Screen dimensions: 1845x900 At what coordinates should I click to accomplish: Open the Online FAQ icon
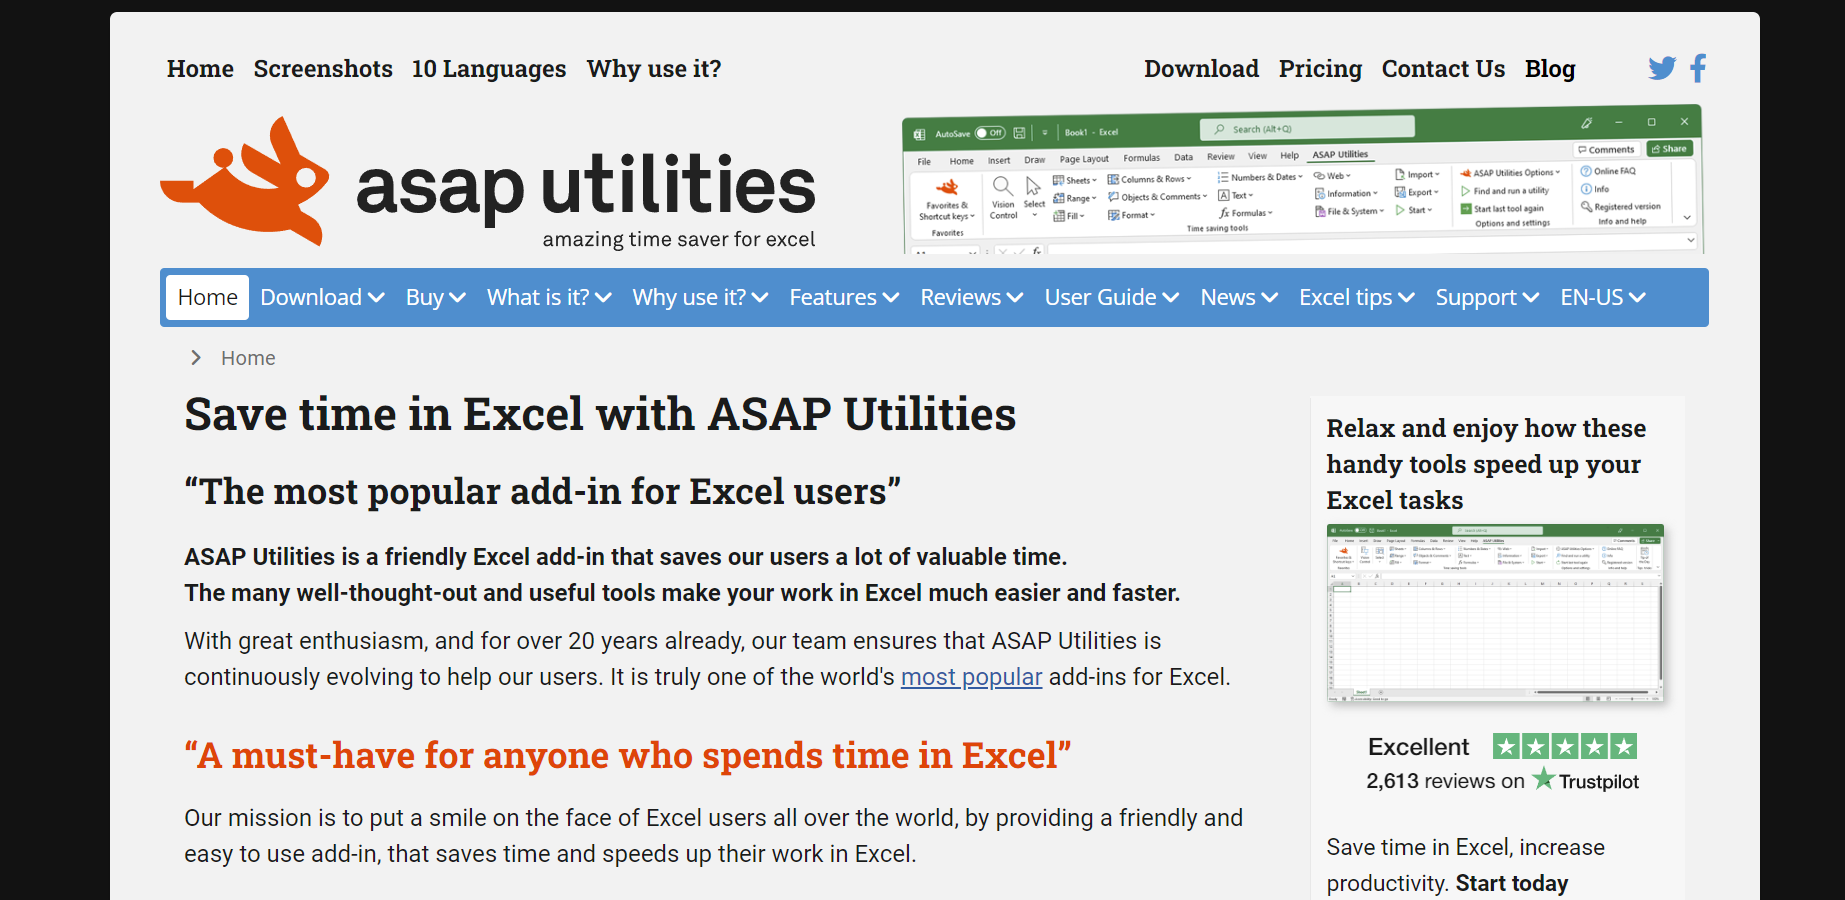coord(1585,171)
